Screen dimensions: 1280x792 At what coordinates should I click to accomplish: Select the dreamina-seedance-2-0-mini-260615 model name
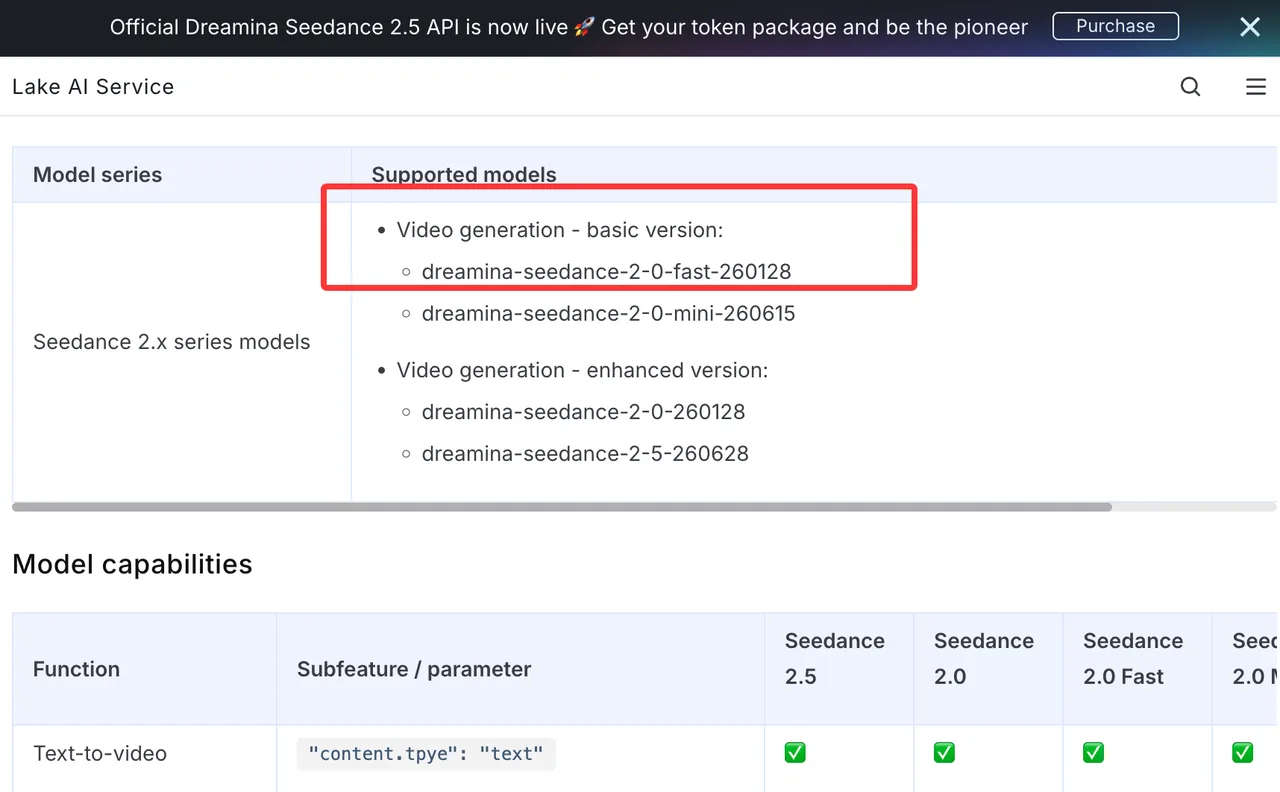(x=608, y=313)
